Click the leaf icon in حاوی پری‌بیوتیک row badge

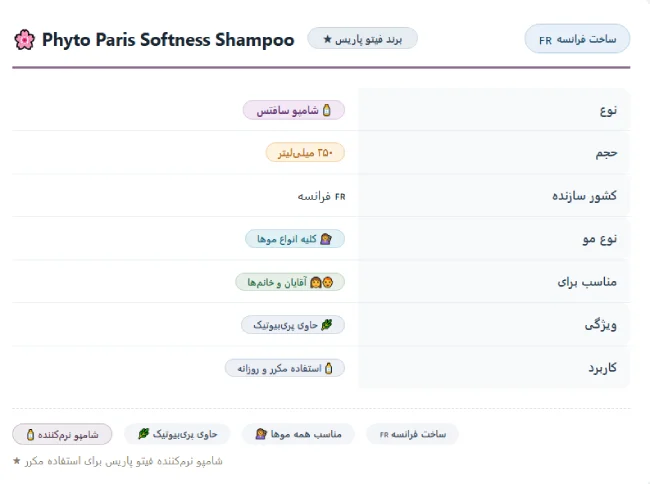click(x=327, y=325)
